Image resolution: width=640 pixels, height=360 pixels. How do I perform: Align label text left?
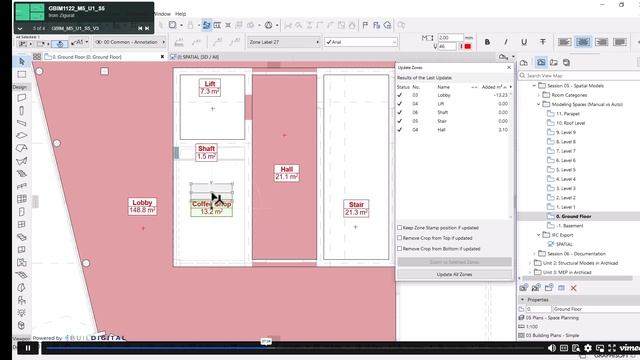[564, 42]
